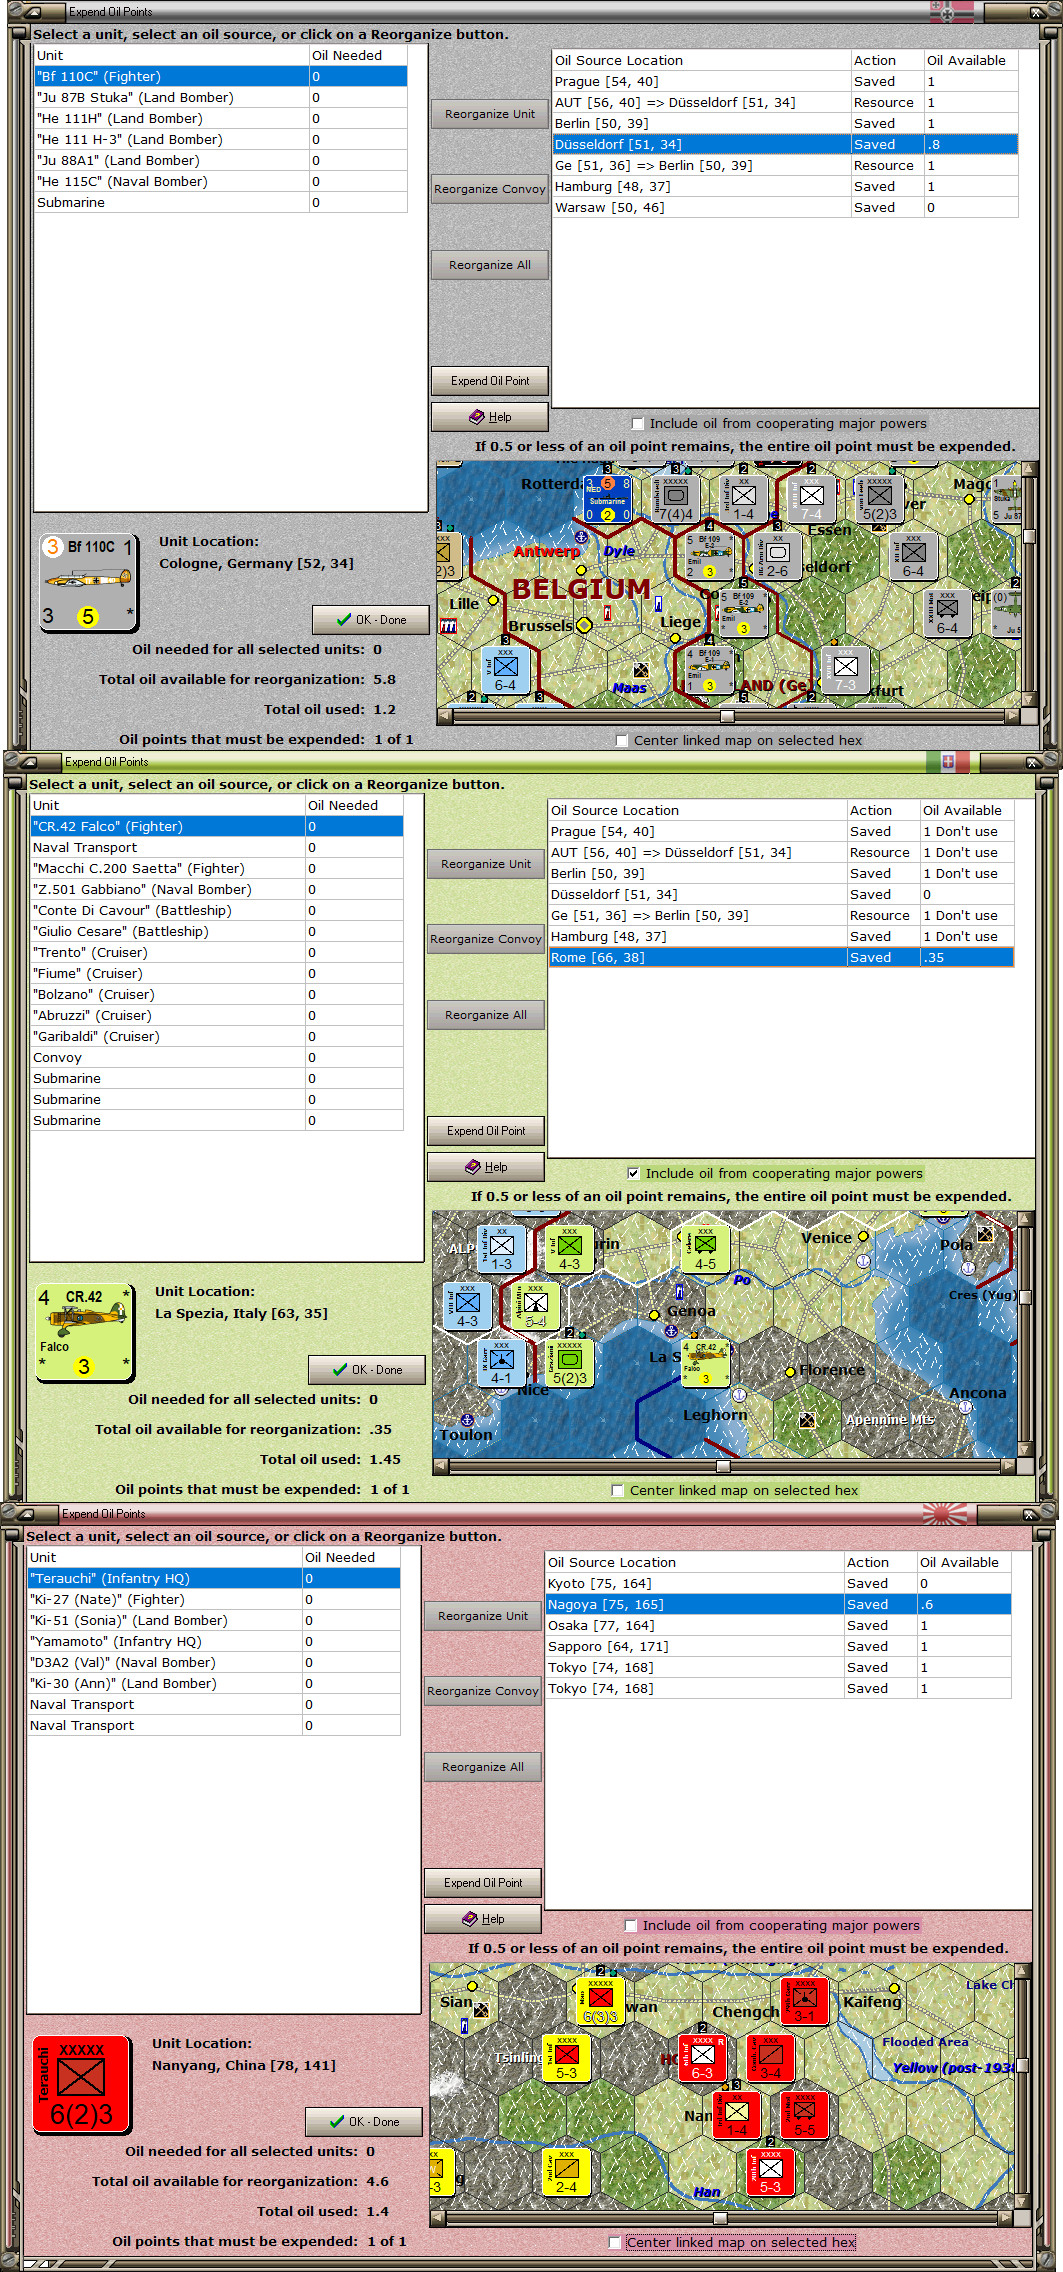This screenshot has width=1063, height=2272.
Task: Select the blue 4-1 counter near Nice
Action: (501, 1363)
